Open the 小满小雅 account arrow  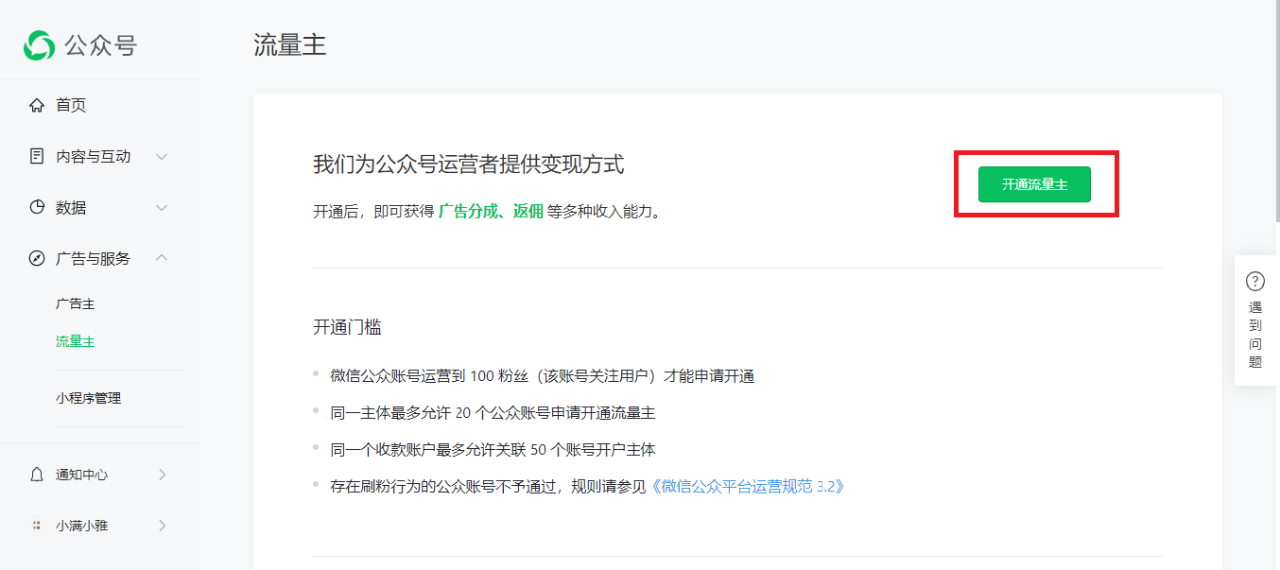[162, 525]
